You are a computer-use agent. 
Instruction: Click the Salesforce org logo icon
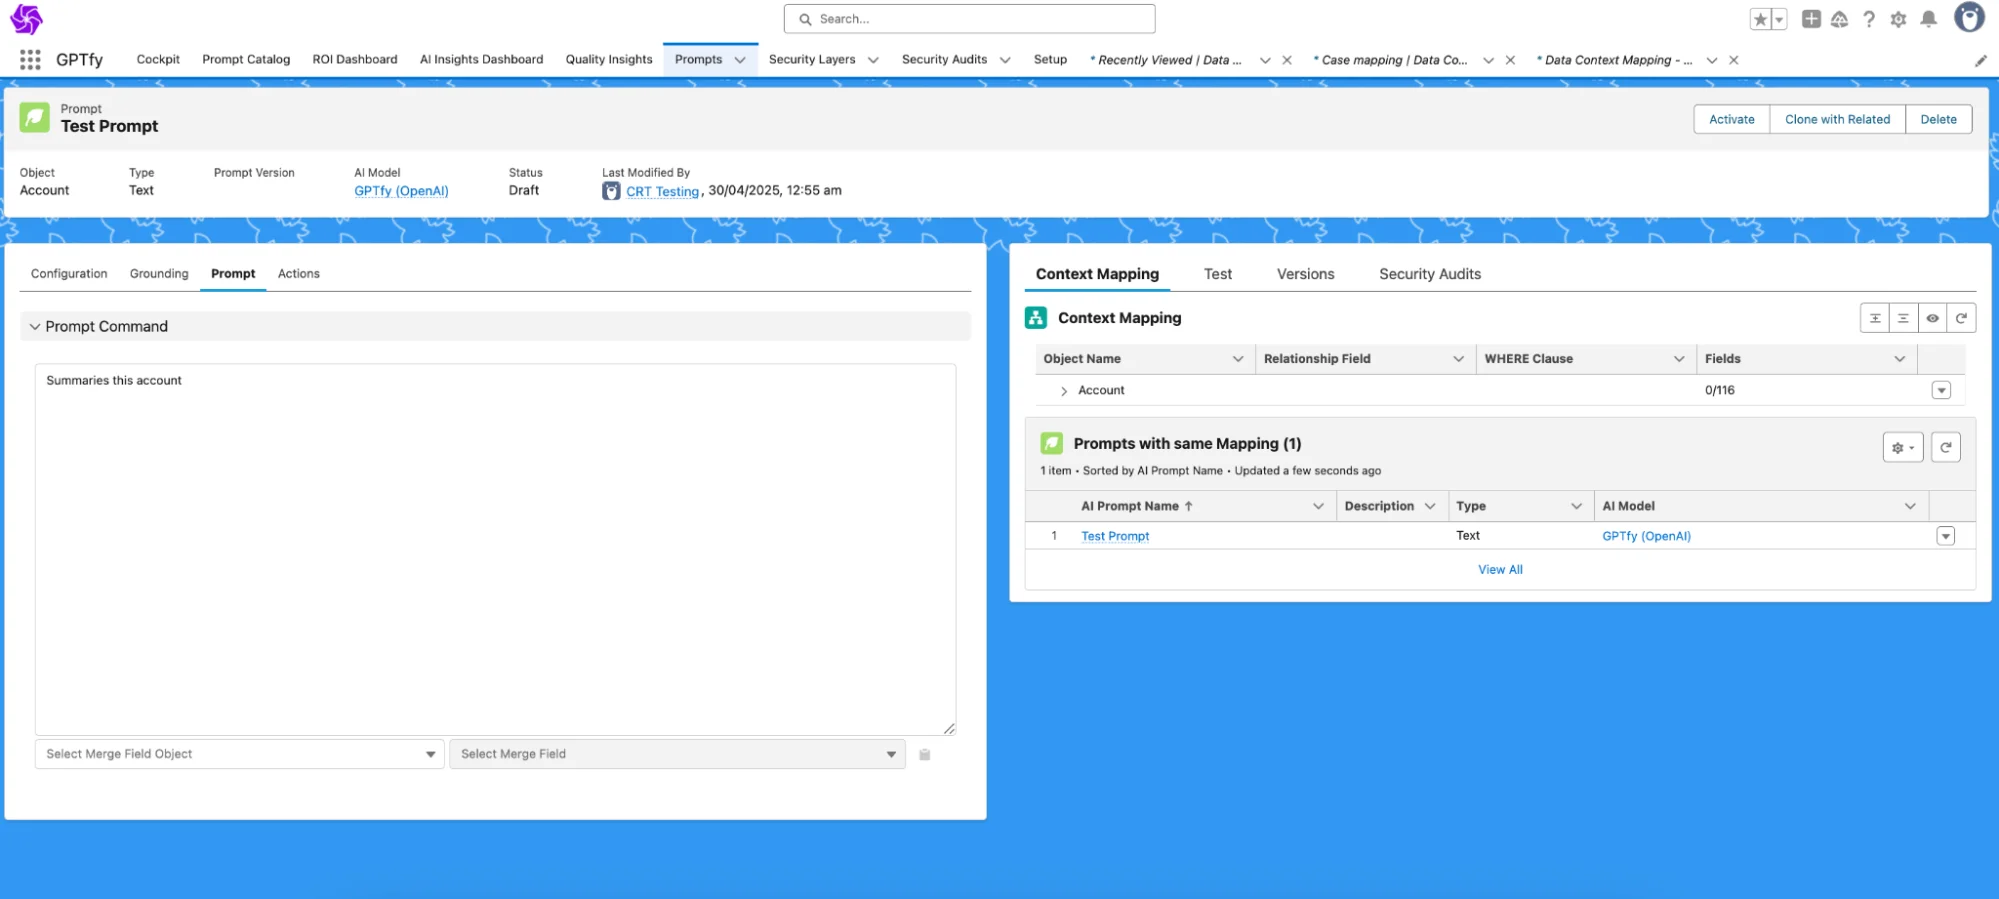click(x=27, y=19)
